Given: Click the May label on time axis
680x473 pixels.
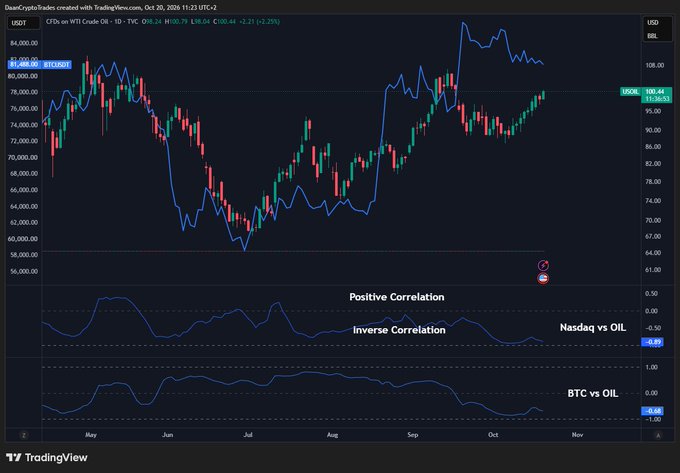Looking at the screenshot, I should pyautogui.click(x=91, y=435).
